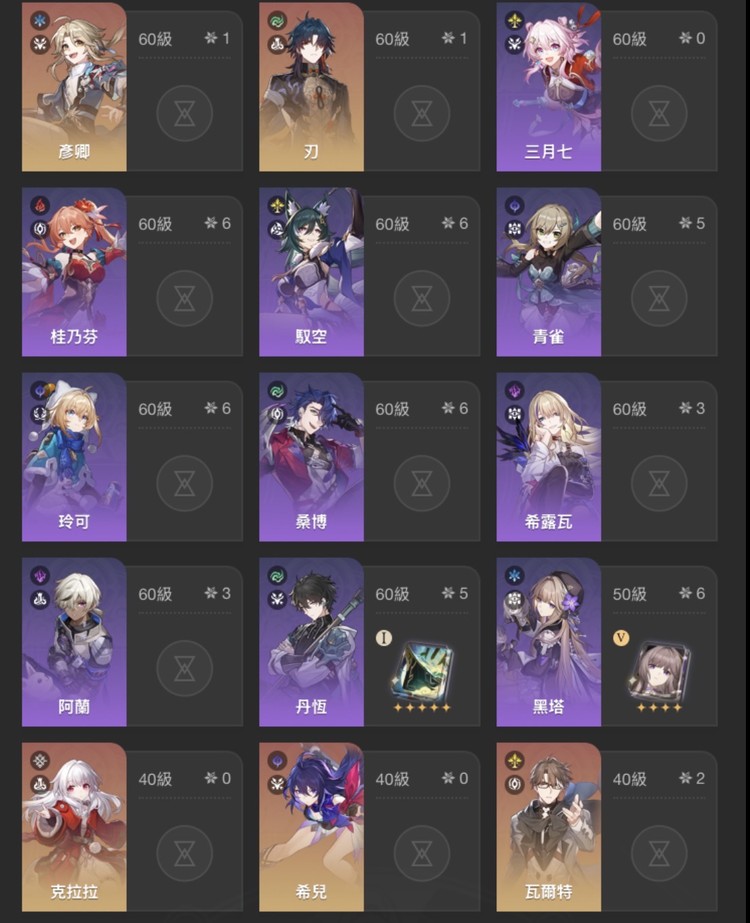Viewport: 750px width, 923px height.
Task: Open the 青雀 character portrait
Action: 549,272
